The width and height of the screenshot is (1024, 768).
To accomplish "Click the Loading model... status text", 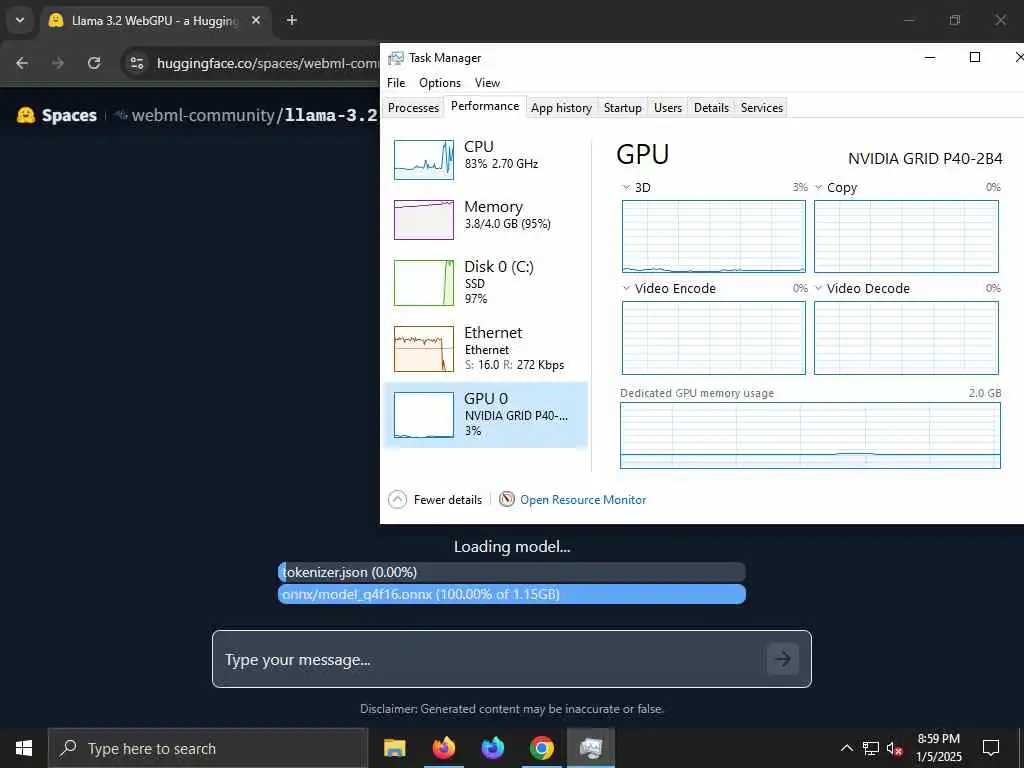I will coord(512,547).
